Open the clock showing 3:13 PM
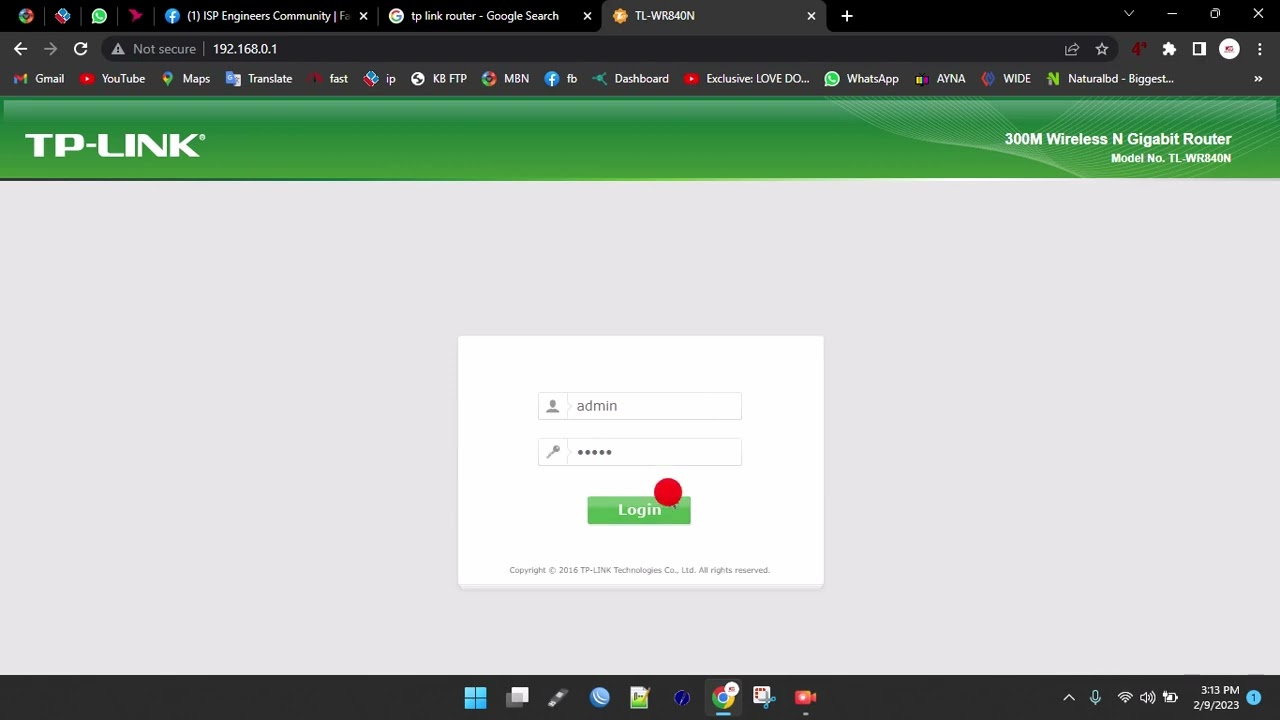 [1216, 698]
